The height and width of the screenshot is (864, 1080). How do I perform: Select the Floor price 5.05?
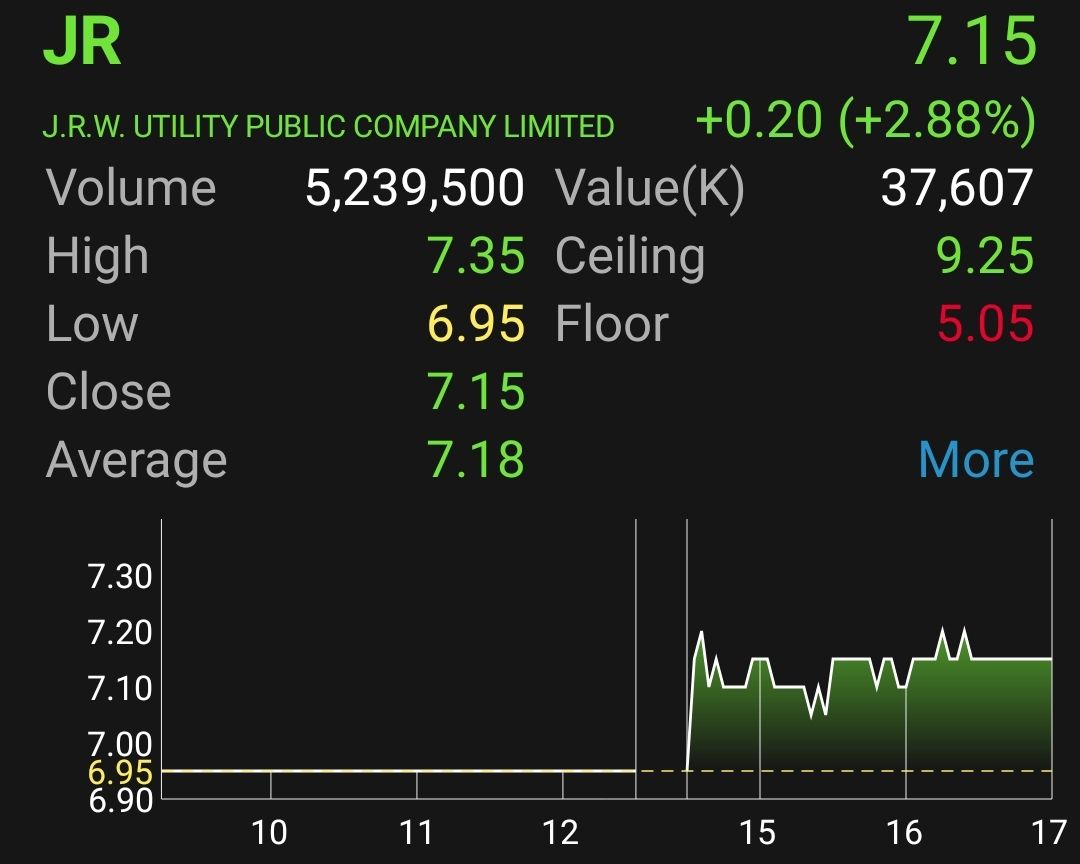[986, 323]
